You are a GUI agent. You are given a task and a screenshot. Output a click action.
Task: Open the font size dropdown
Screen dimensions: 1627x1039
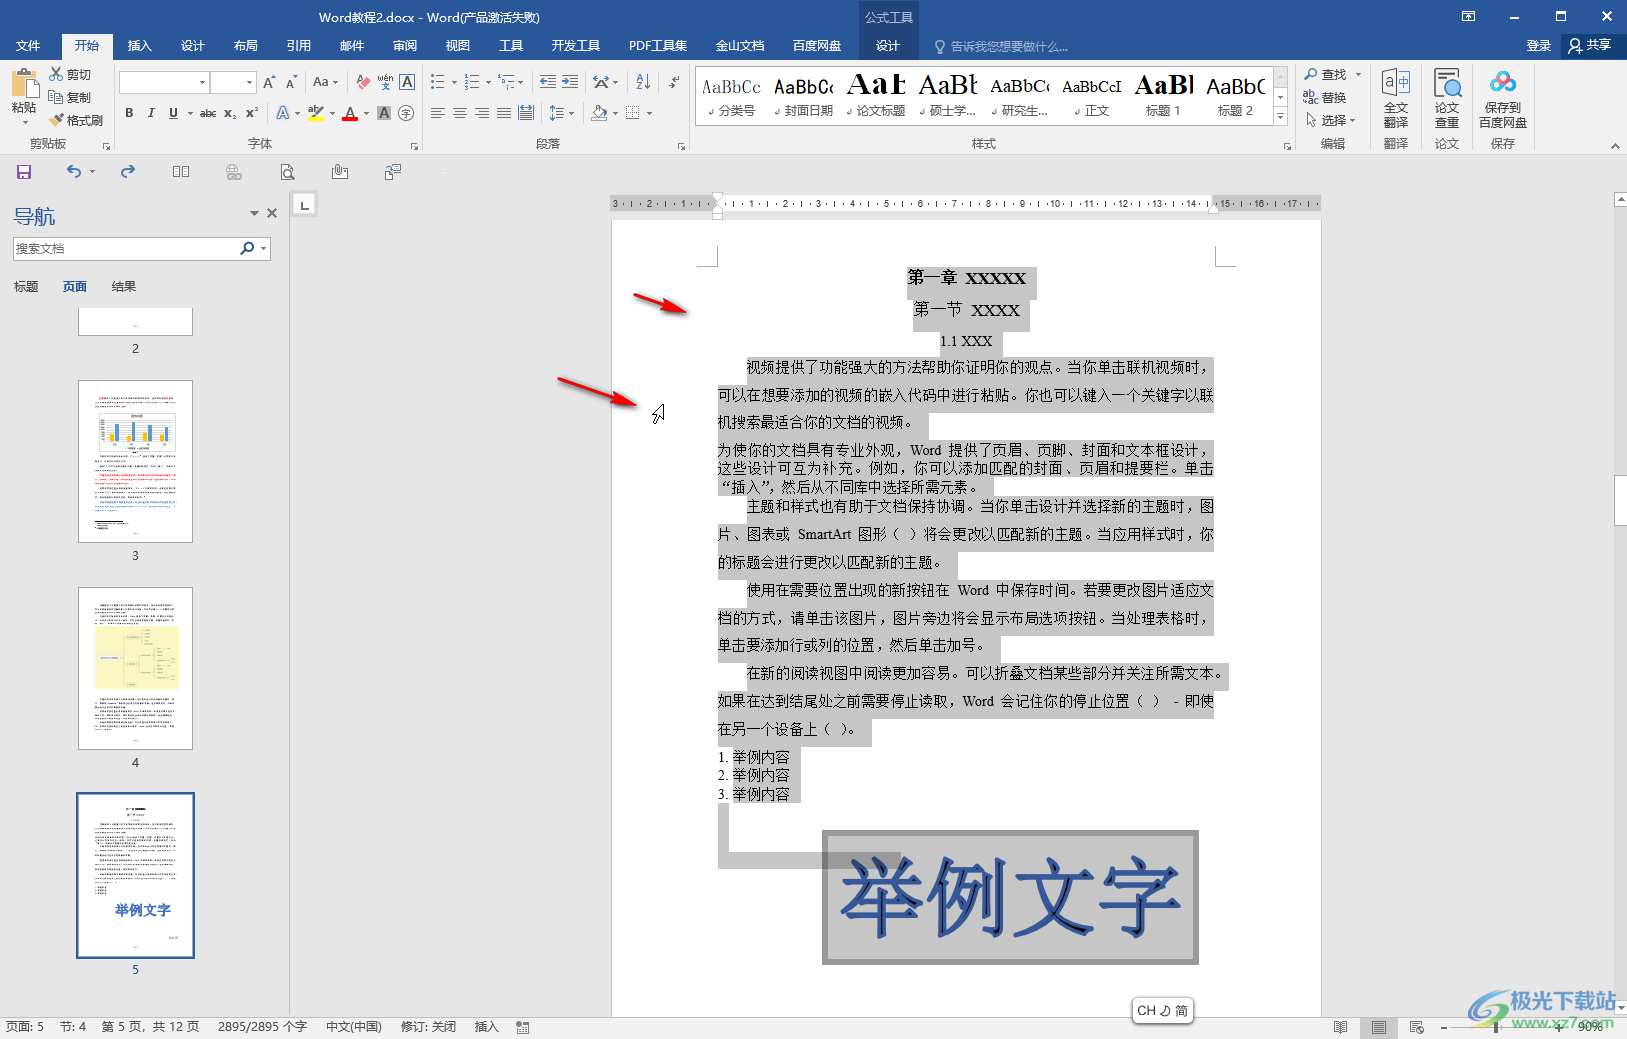point(249,82)
